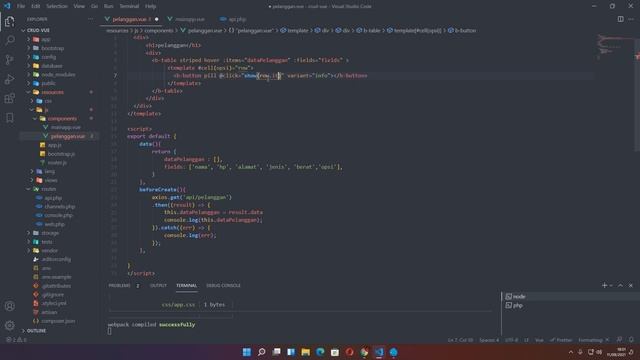Open composer.json in file tree

pos(57,321)
